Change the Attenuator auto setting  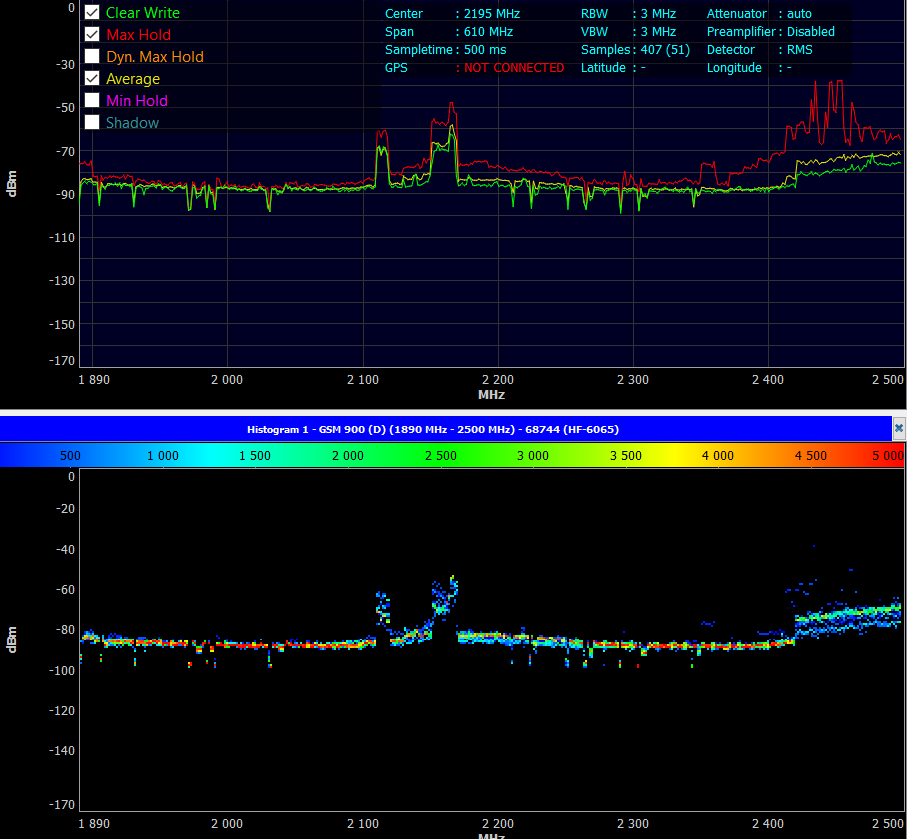(799, 14)
